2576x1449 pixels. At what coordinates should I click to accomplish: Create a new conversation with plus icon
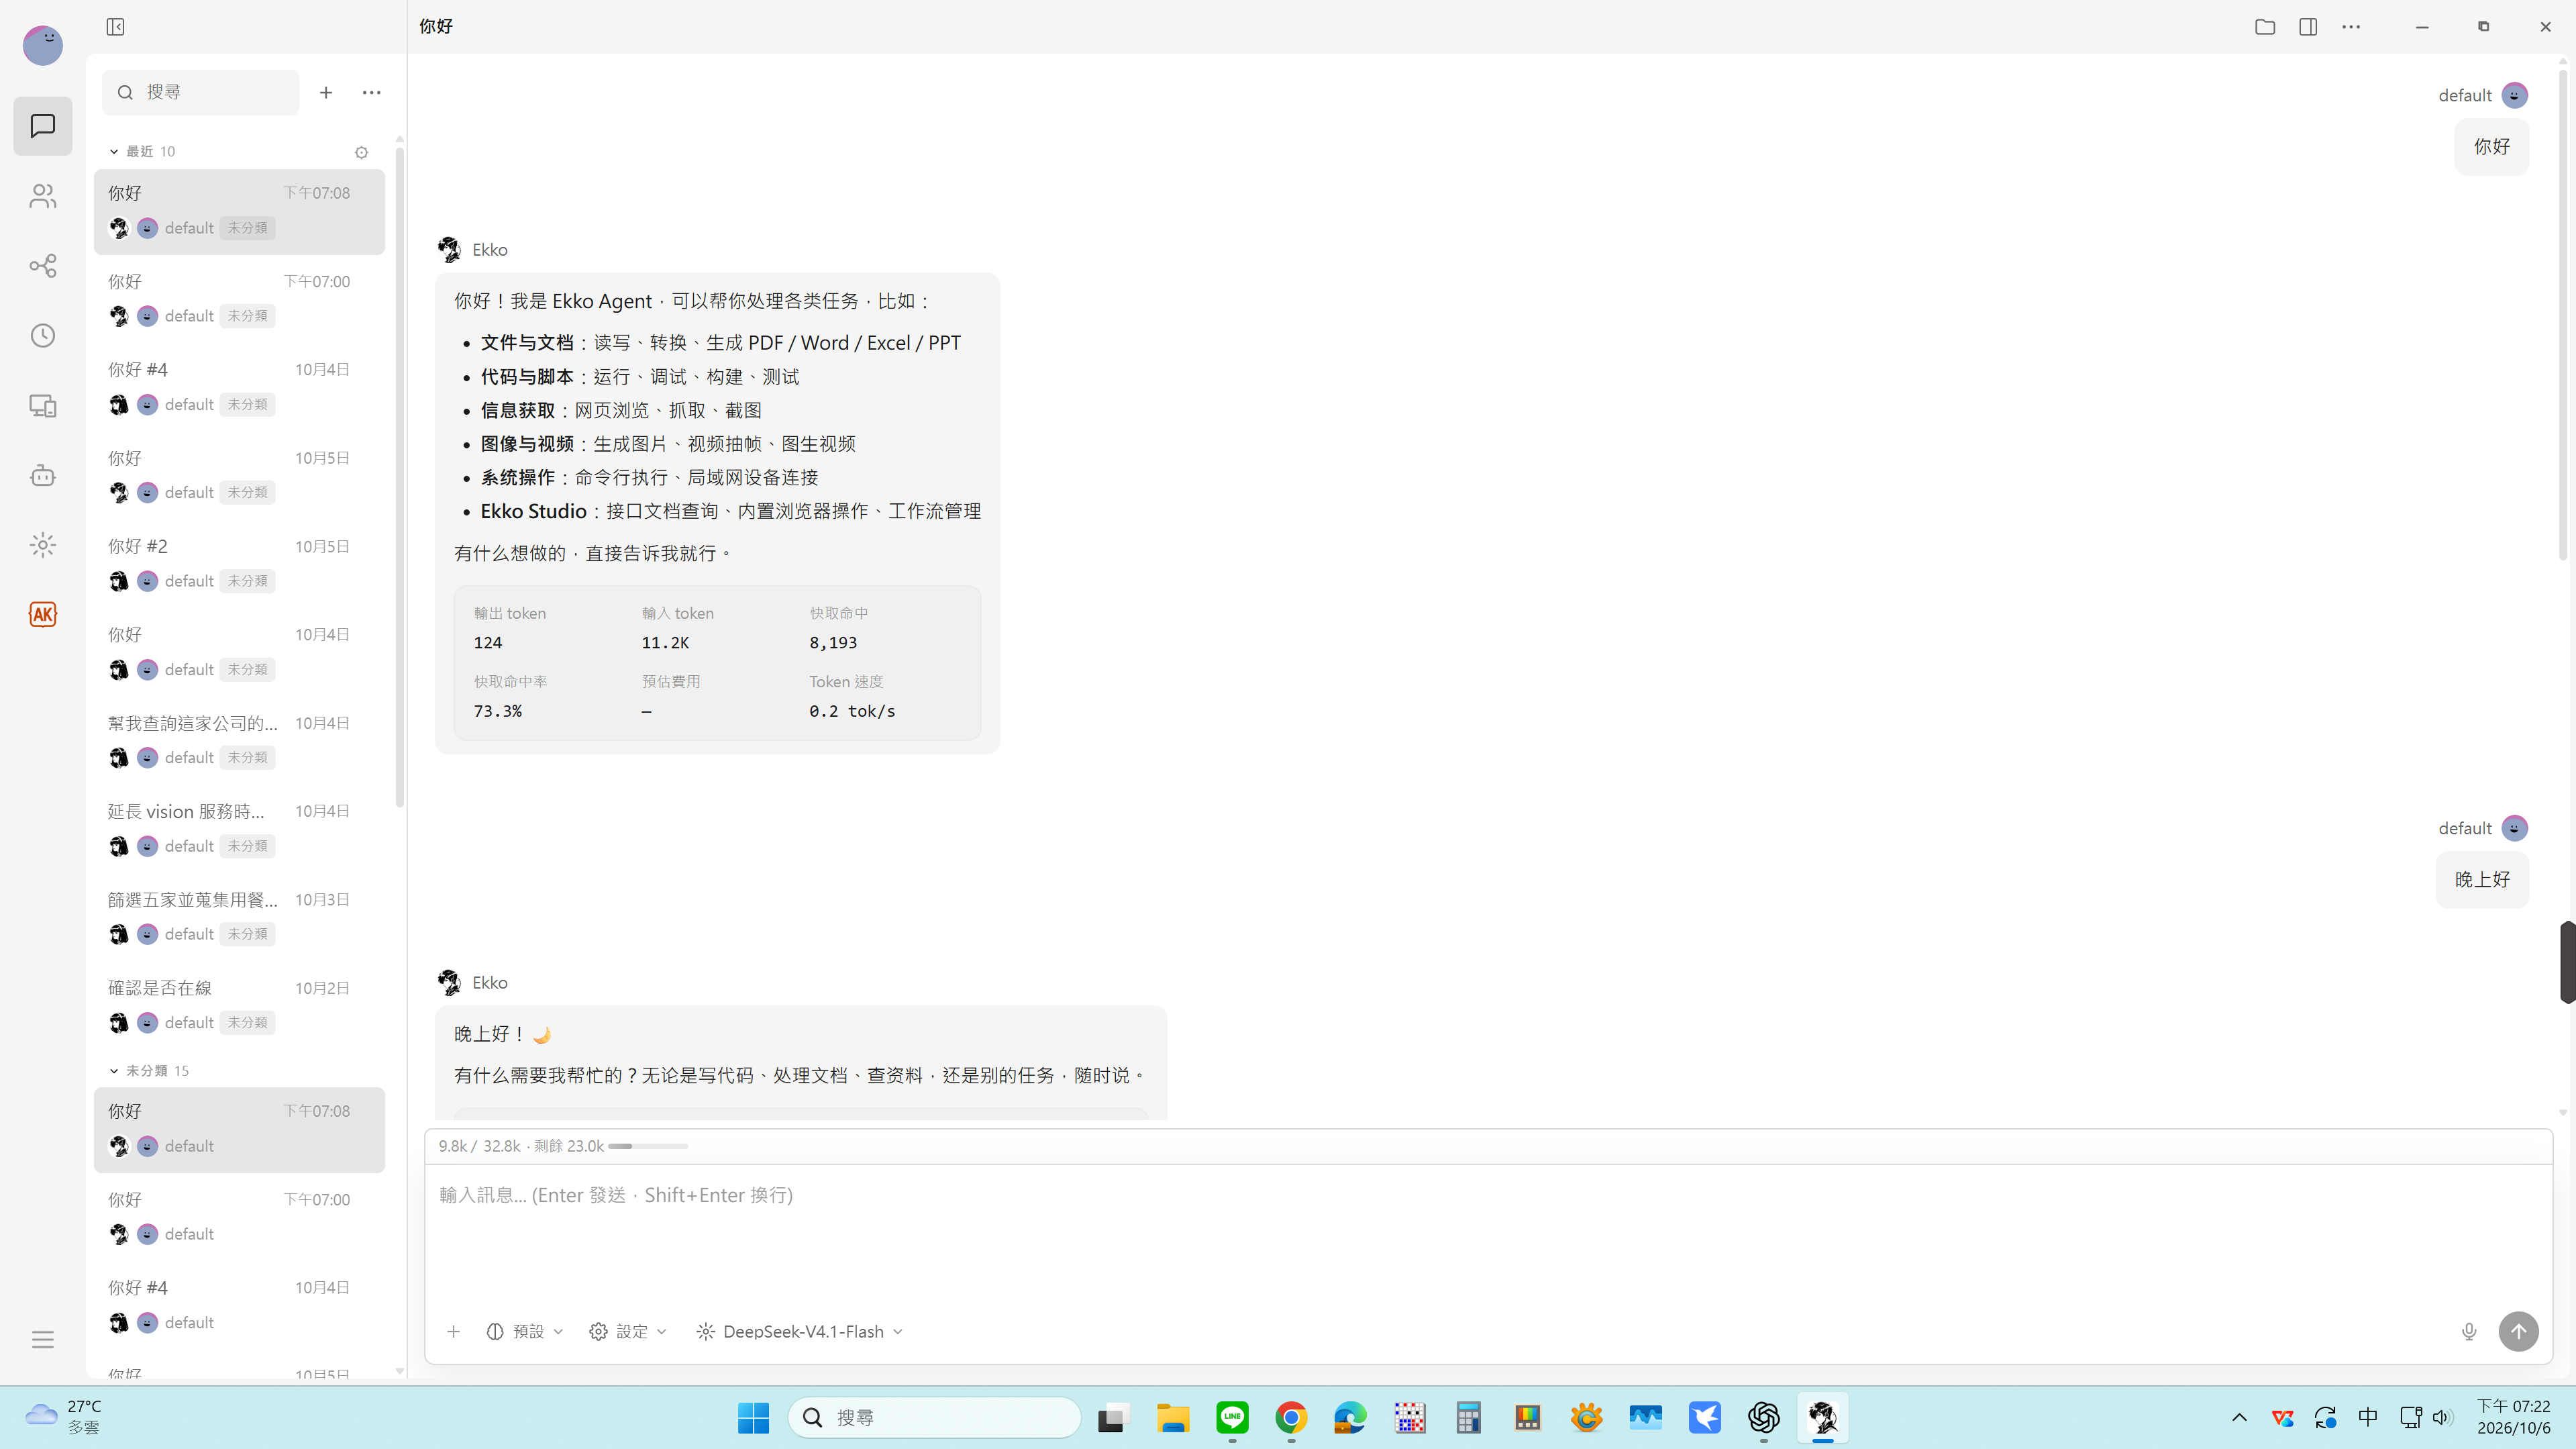click(x=326, y=92)
